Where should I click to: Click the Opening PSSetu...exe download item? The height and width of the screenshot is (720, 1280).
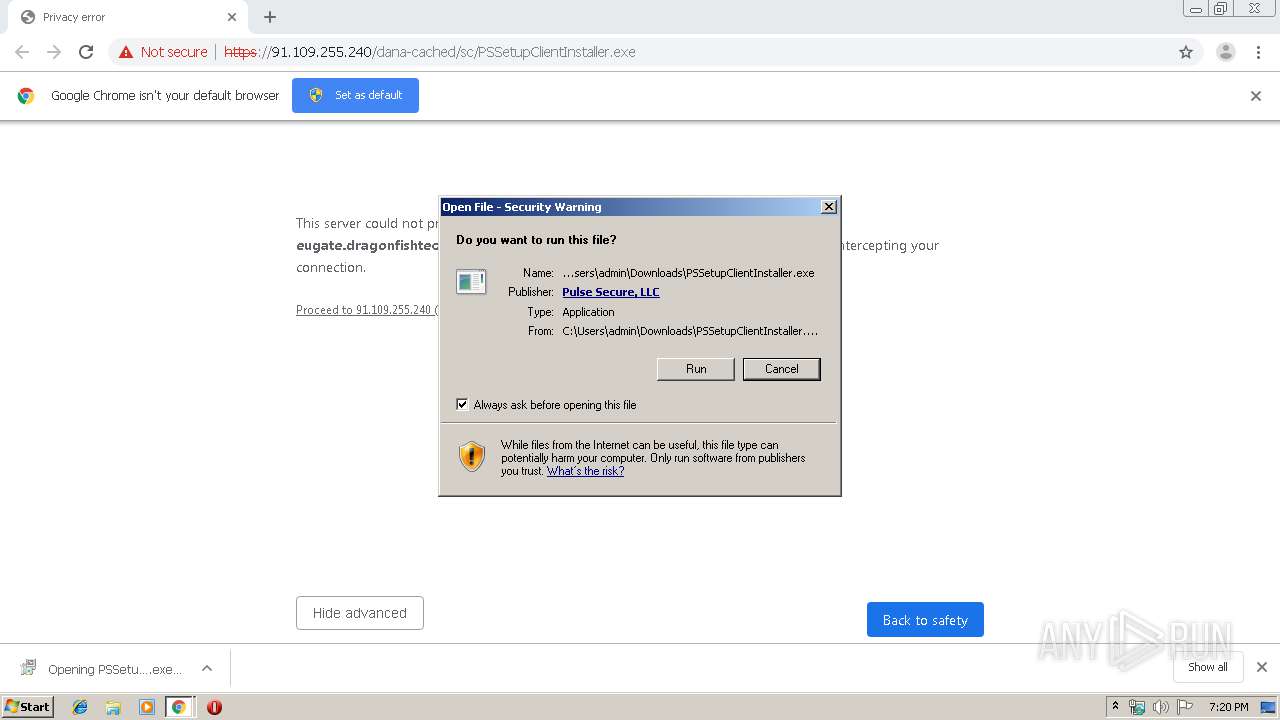[x=102, y=669]
